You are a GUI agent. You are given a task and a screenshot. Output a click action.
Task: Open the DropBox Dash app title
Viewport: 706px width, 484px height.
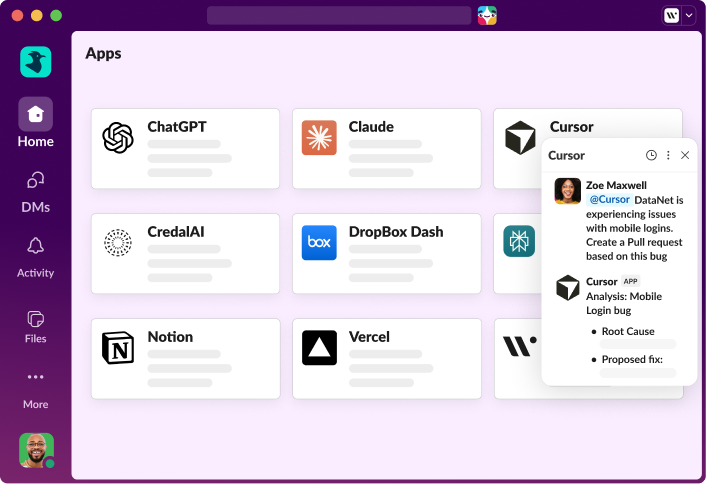click(396, 232)
